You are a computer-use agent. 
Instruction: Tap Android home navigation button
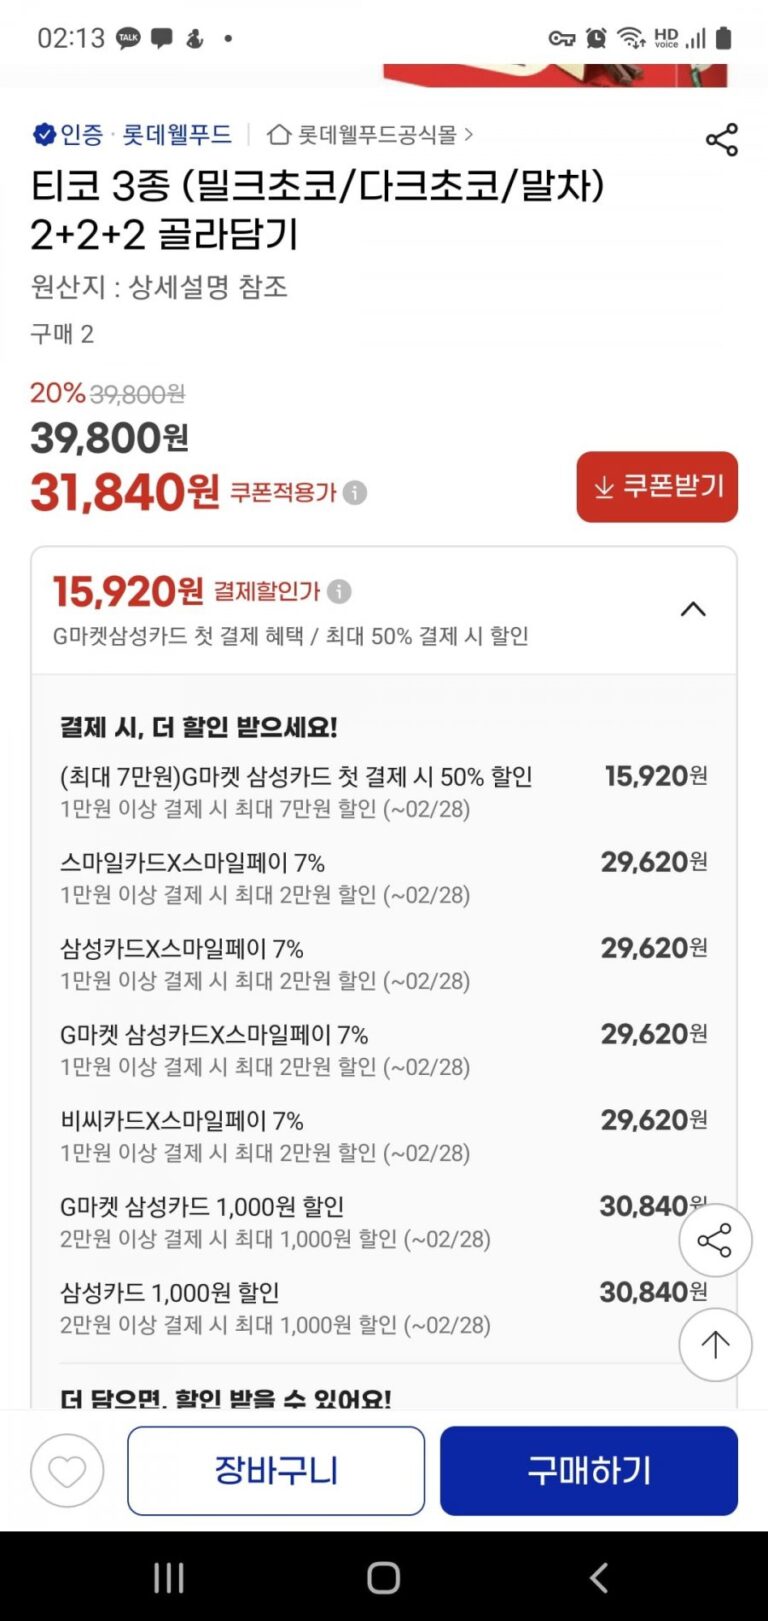tap(384, 1578)
